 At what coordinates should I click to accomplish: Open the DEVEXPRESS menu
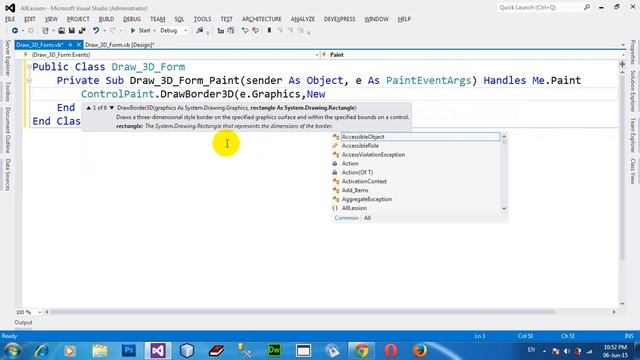(340, 19)
